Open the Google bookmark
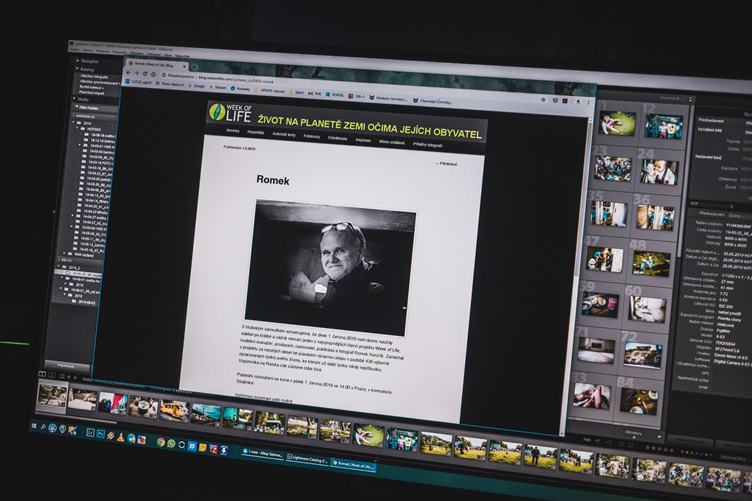Image resolution: width=752 pixels, height=501 pixels. (x=197, y=86)
